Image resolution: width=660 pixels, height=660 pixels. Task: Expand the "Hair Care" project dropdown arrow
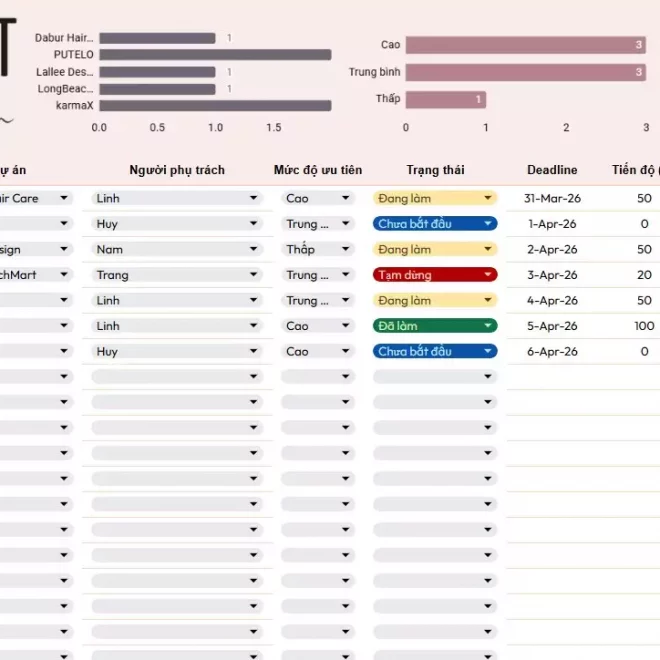point(64,198)
